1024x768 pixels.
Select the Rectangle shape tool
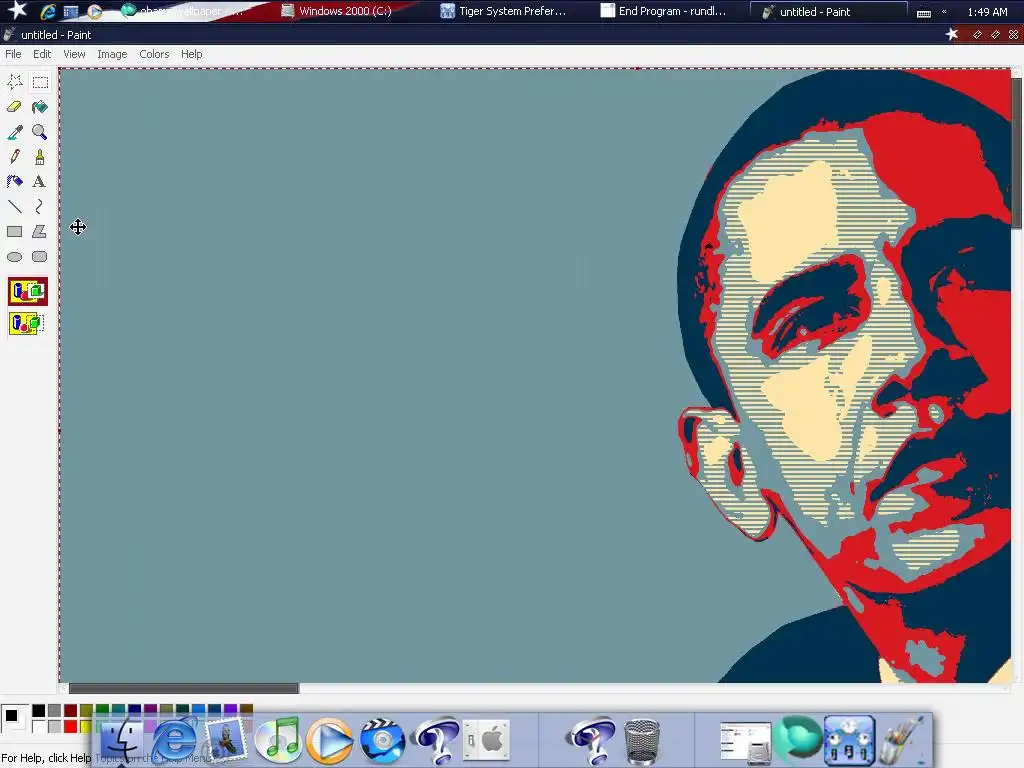point(14,231)
